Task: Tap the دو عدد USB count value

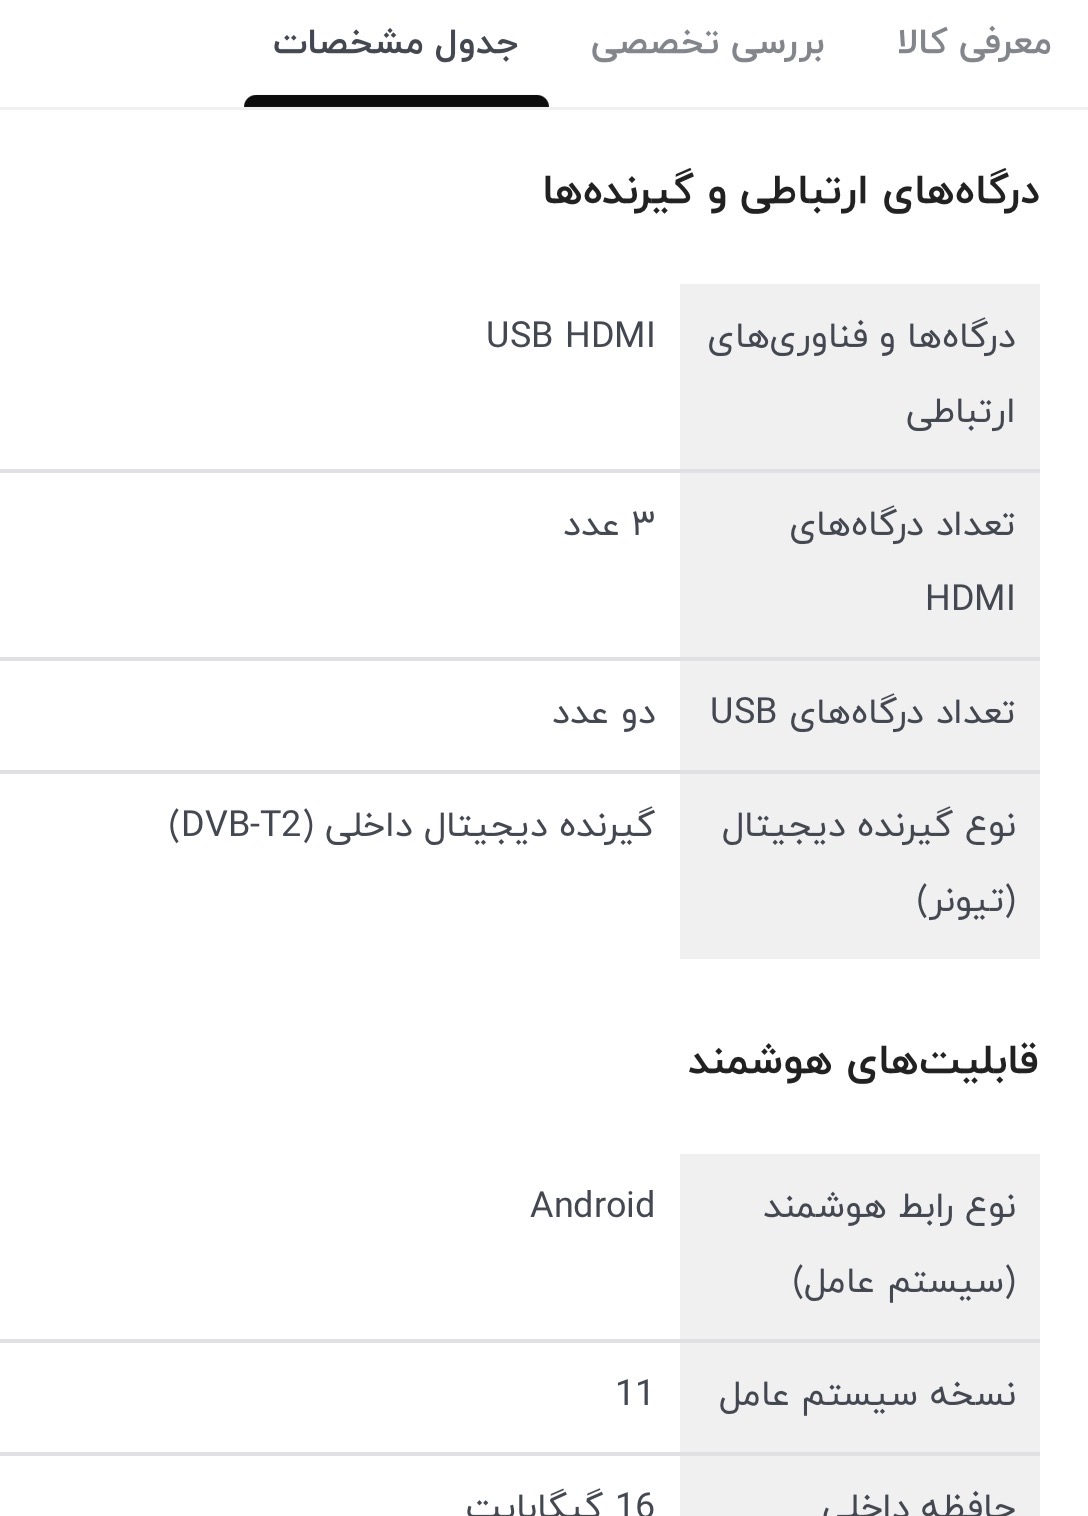Action: coord(604,713)
